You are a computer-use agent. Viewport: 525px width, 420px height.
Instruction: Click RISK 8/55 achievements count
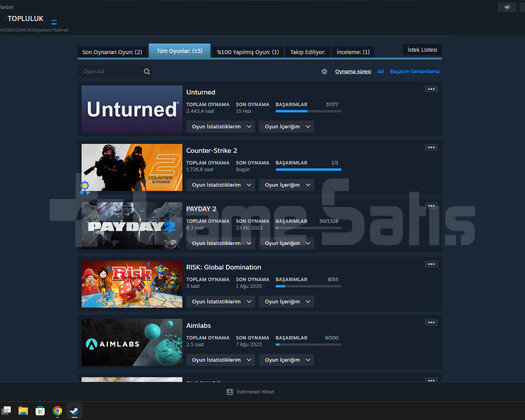pos(333,279)
